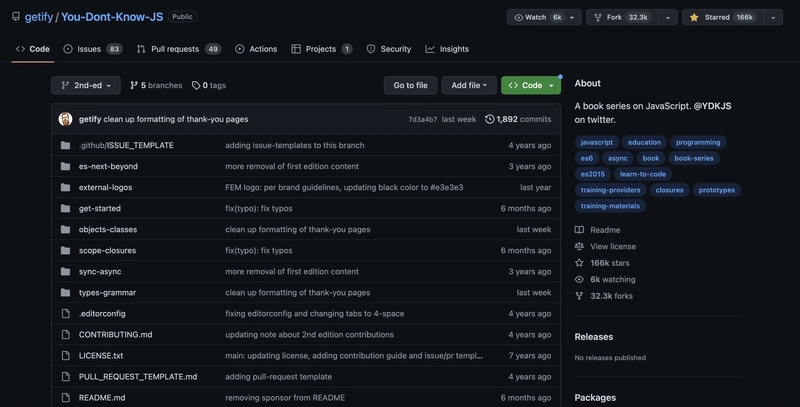Open the Security tab

click(389, 49)
